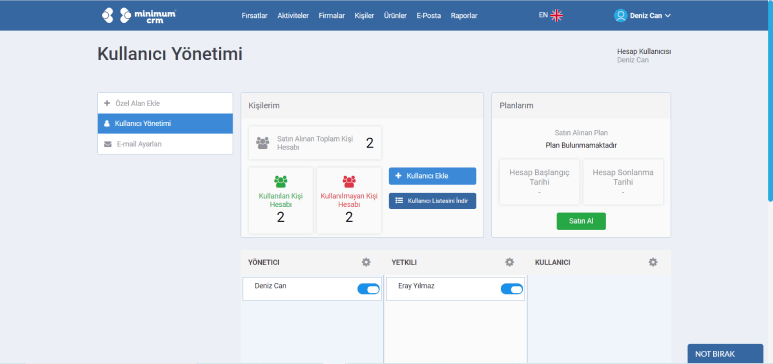Click the gray people icon for total accounts
The image size is (773, 364).
click(263, 143)
